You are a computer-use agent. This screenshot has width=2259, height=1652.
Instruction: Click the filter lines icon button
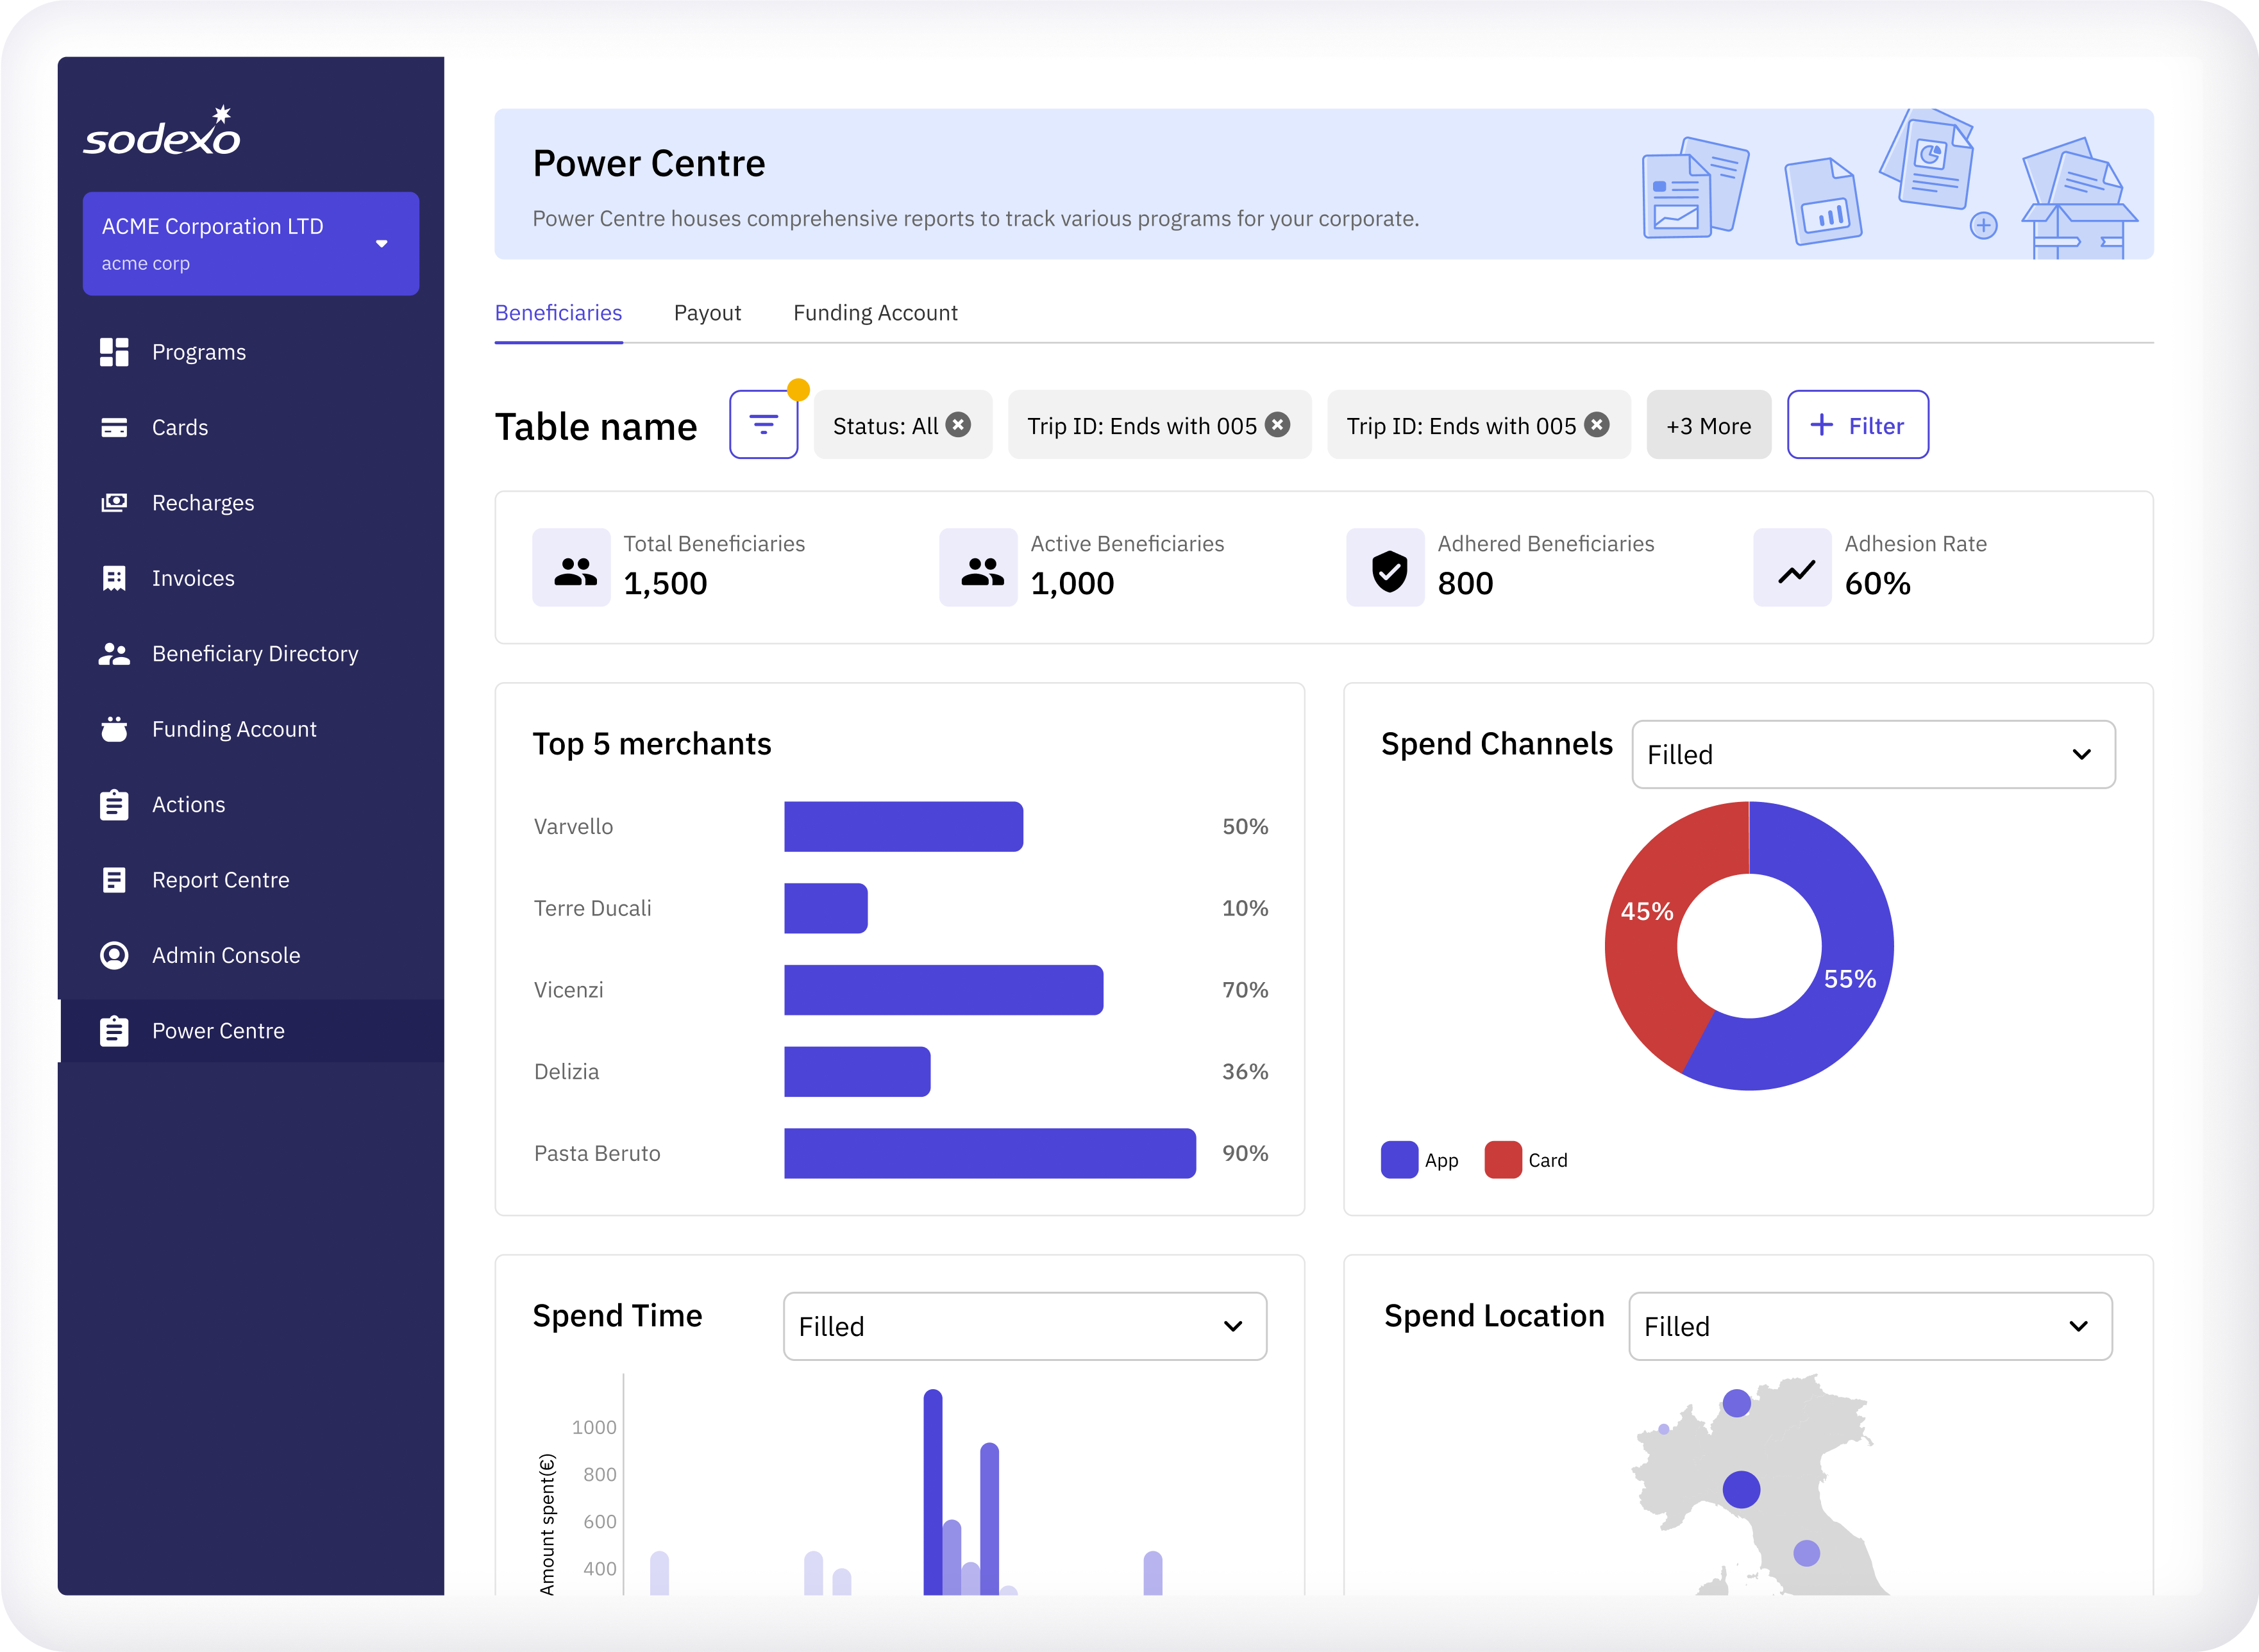click(763, 425)
